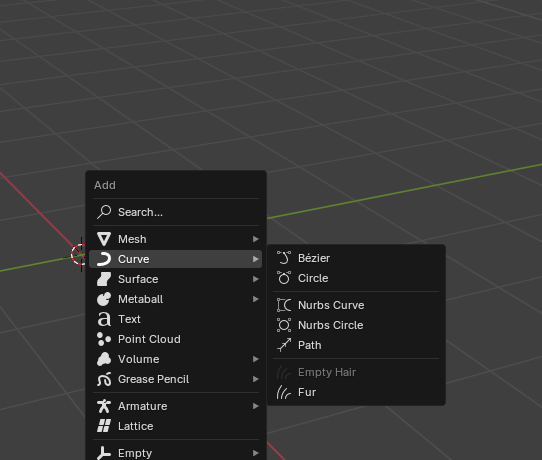Screen dimensions: 542x460
Task: Click the Grease Pencil squiggle icon
Action: [x=104, y=379]
